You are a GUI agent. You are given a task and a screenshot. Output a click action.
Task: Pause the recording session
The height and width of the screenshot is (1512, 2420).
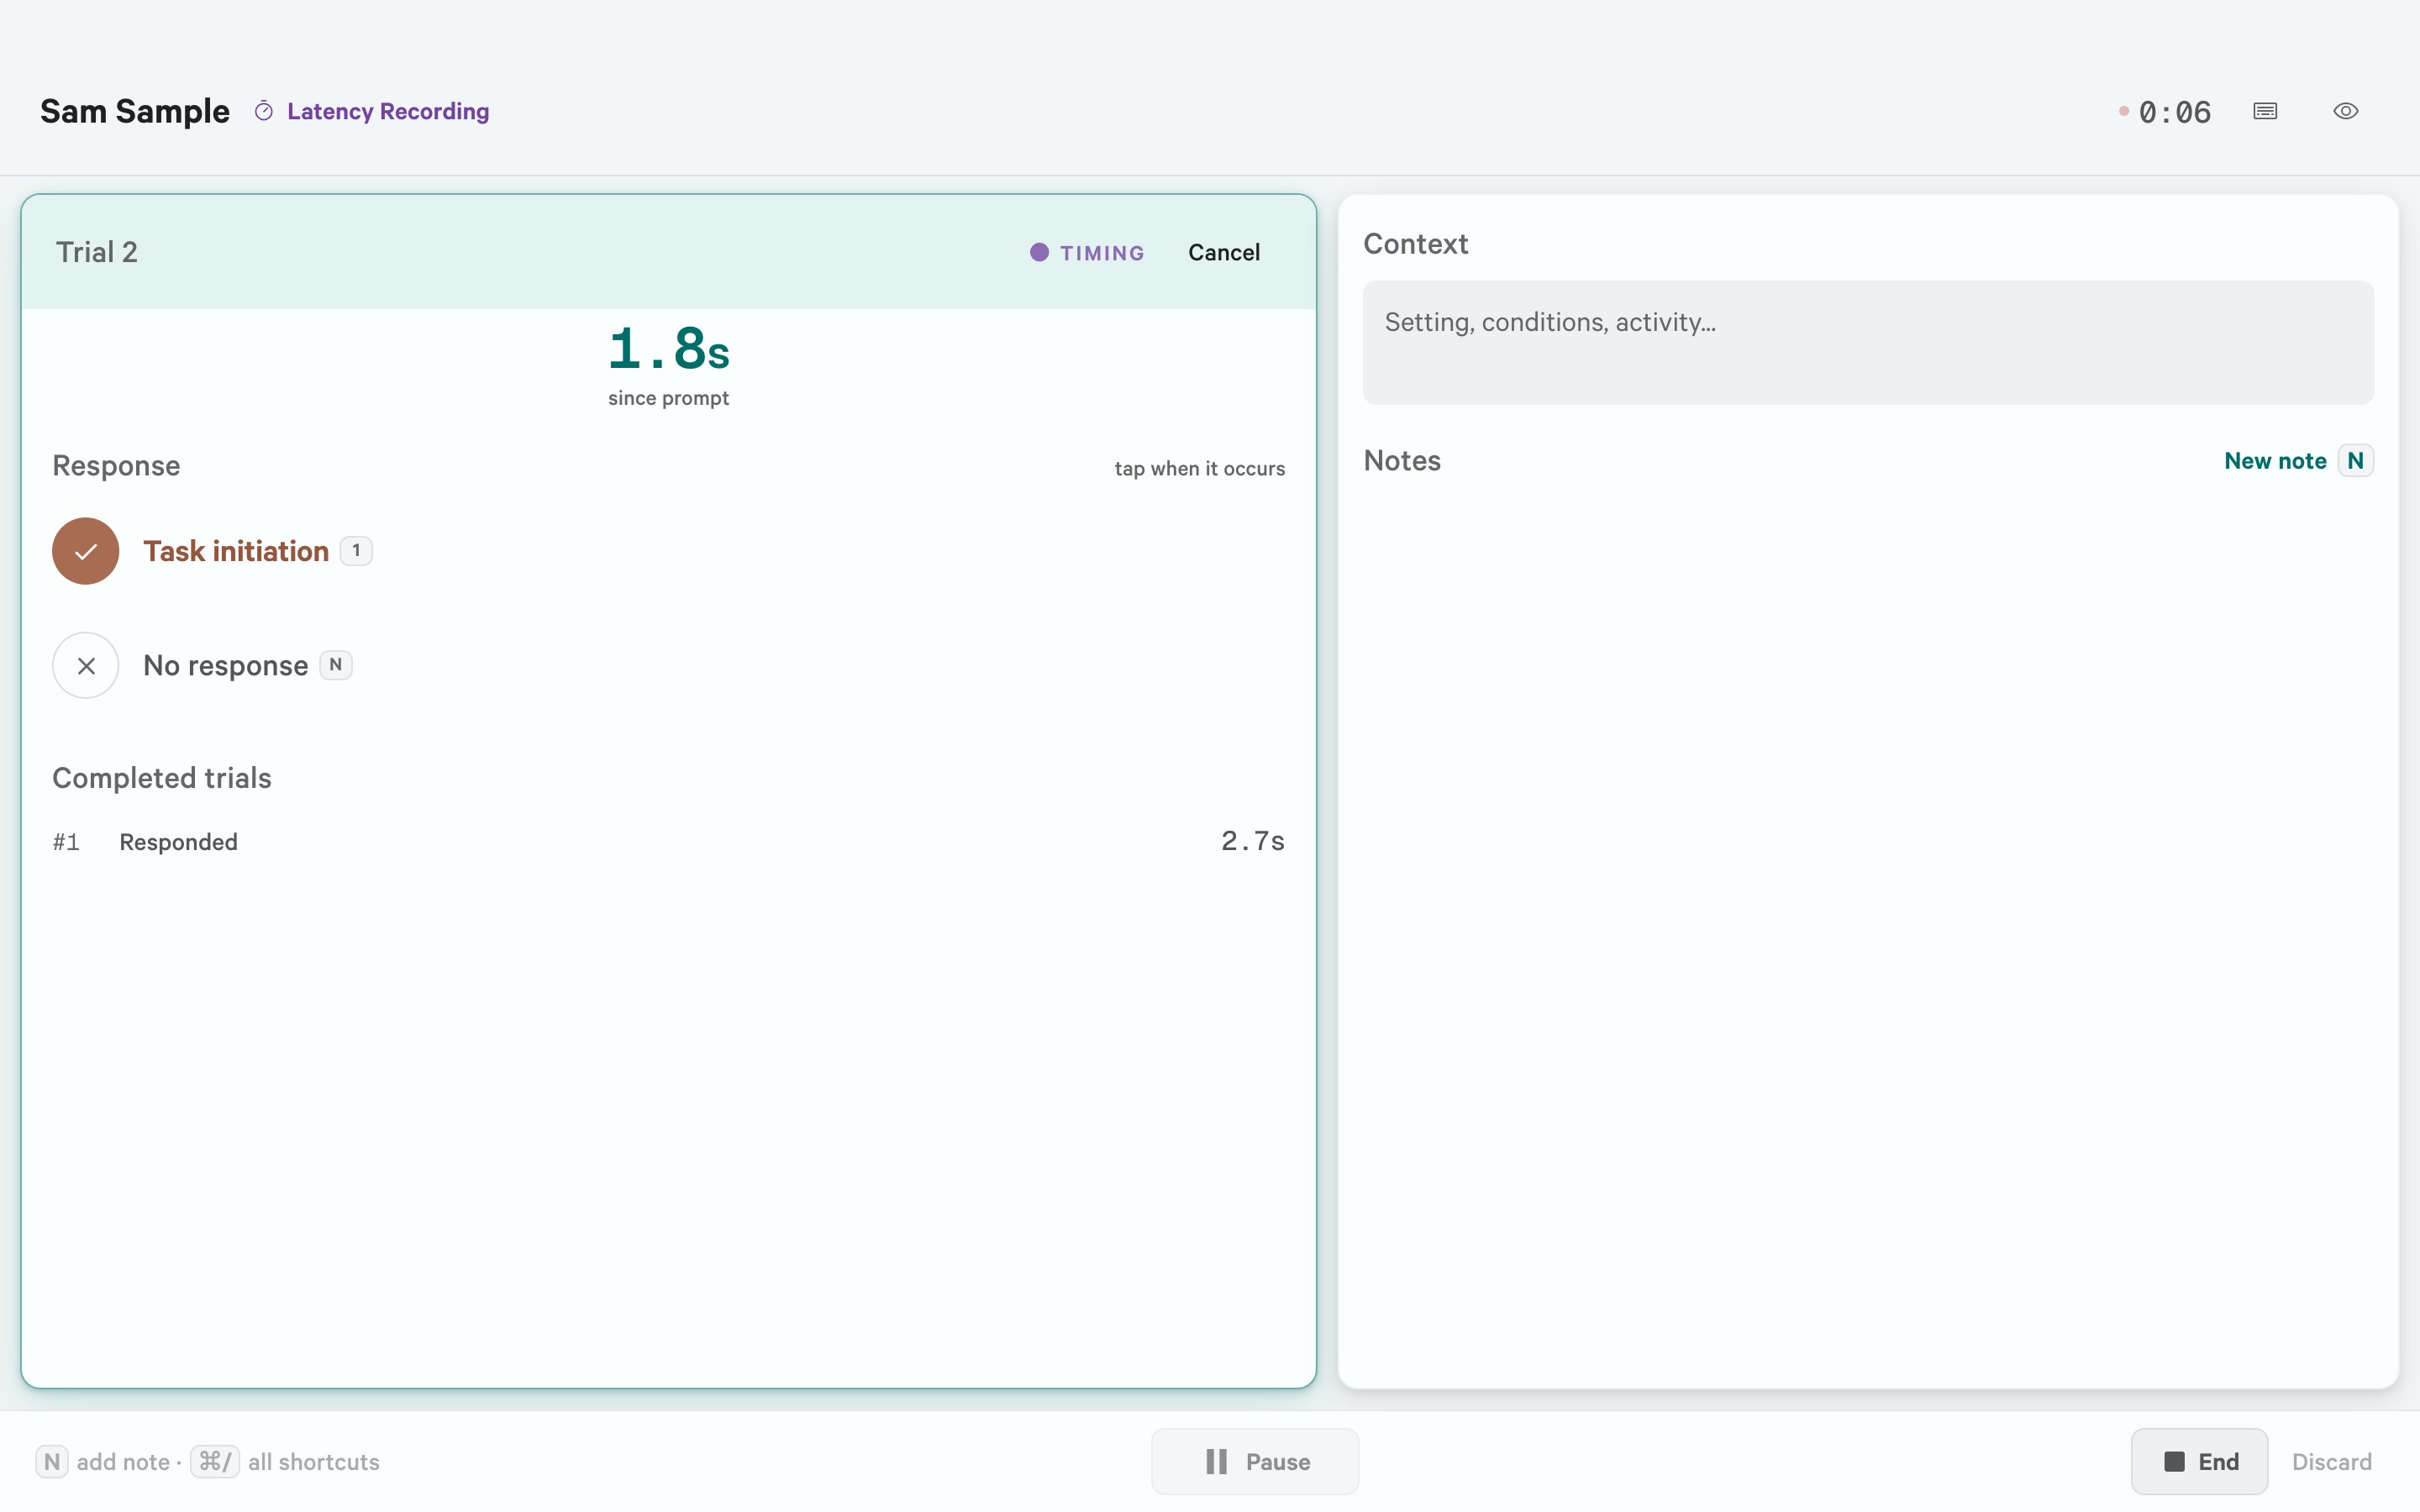click(1255, 1461)
